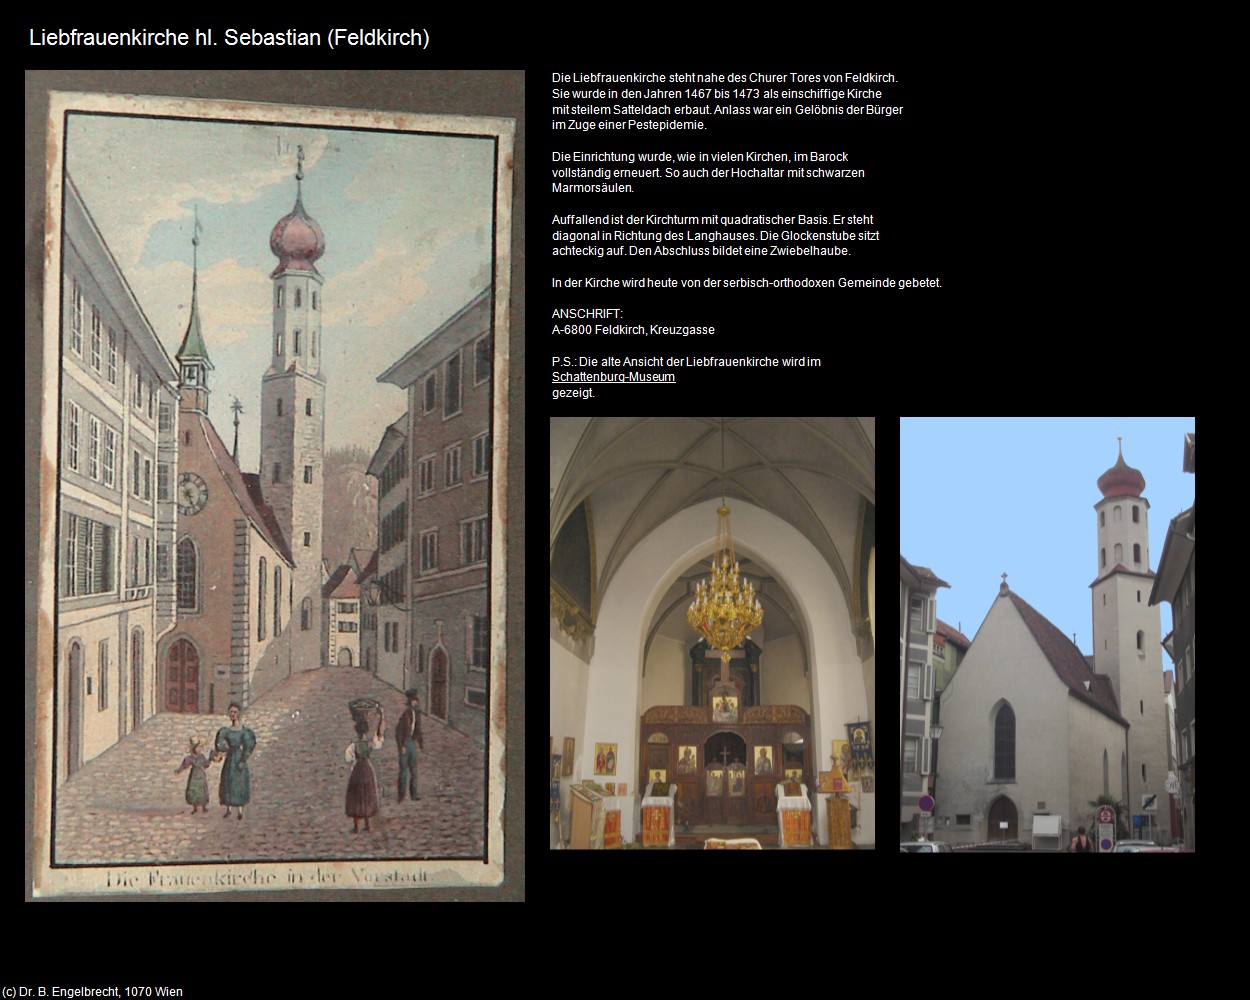Image resolution: width=1250 pixels, height=1000 pixels.
Task: Click the line mentioning 'serbisch-orthodoxen Gemeinde'
Action: pyautogui.click(x=747, y=283)
